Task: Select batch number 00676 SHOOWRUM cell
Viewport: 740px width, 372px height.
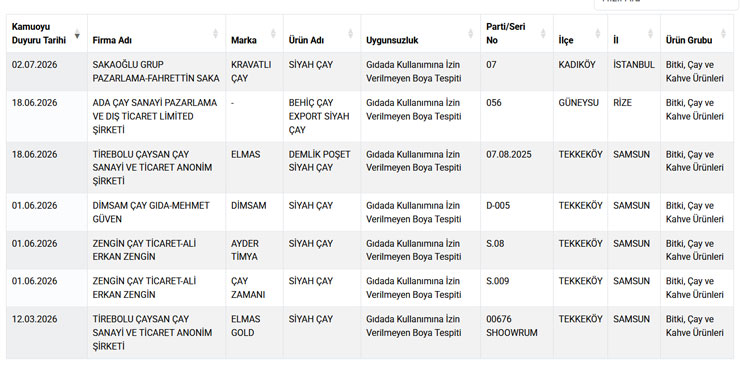Action: (517, 333)
